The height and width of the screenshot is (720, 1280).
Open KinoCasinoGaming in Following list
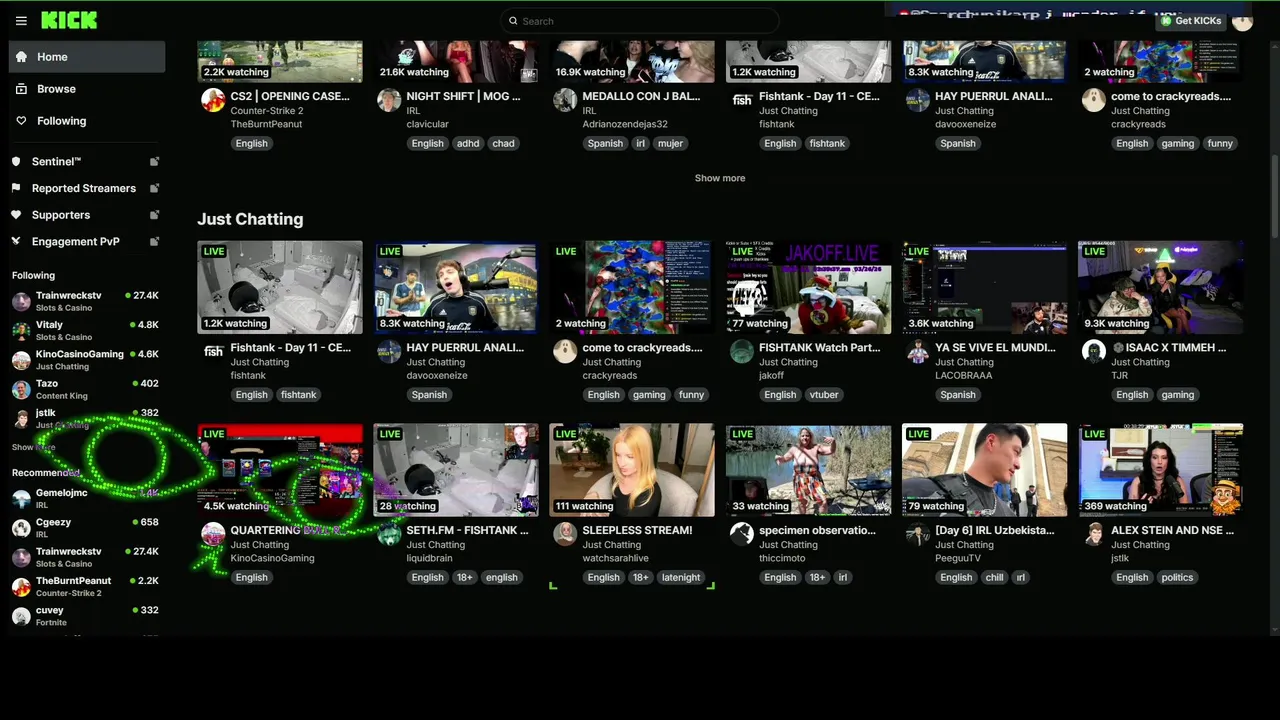tap(86, 359)
